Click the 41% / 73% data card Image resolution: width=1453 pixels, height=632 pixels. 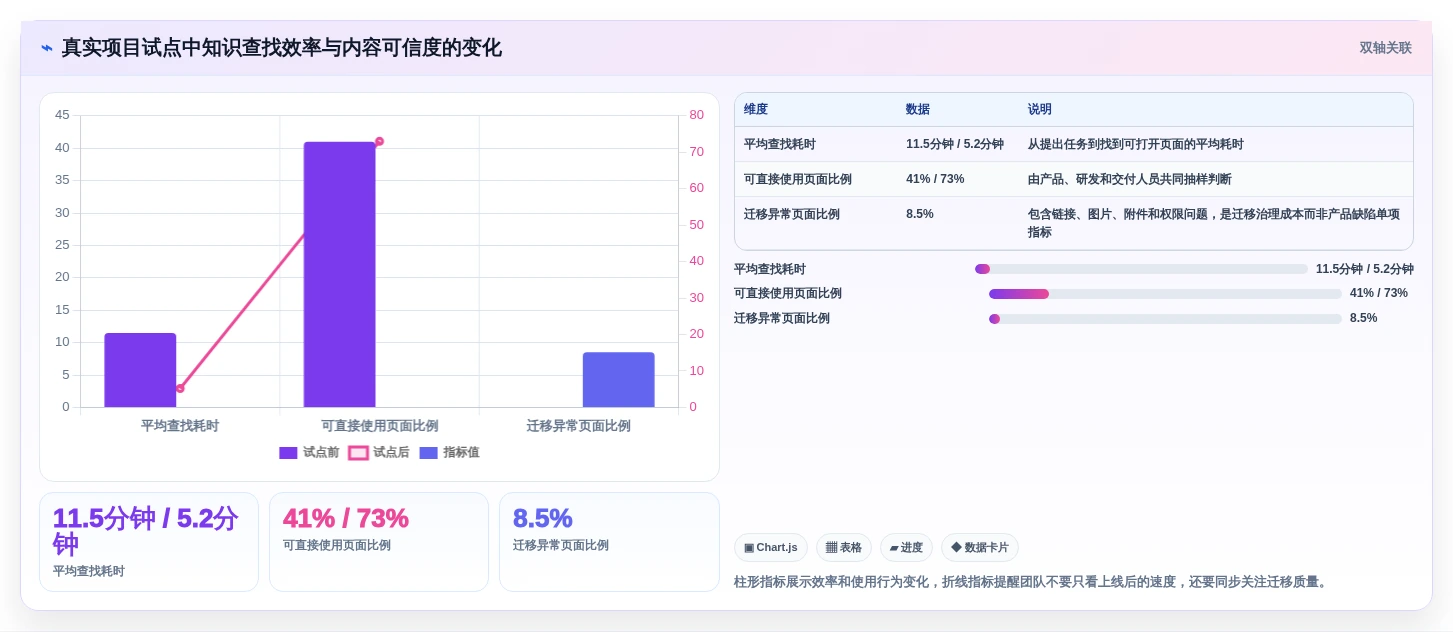pos(379,542)
